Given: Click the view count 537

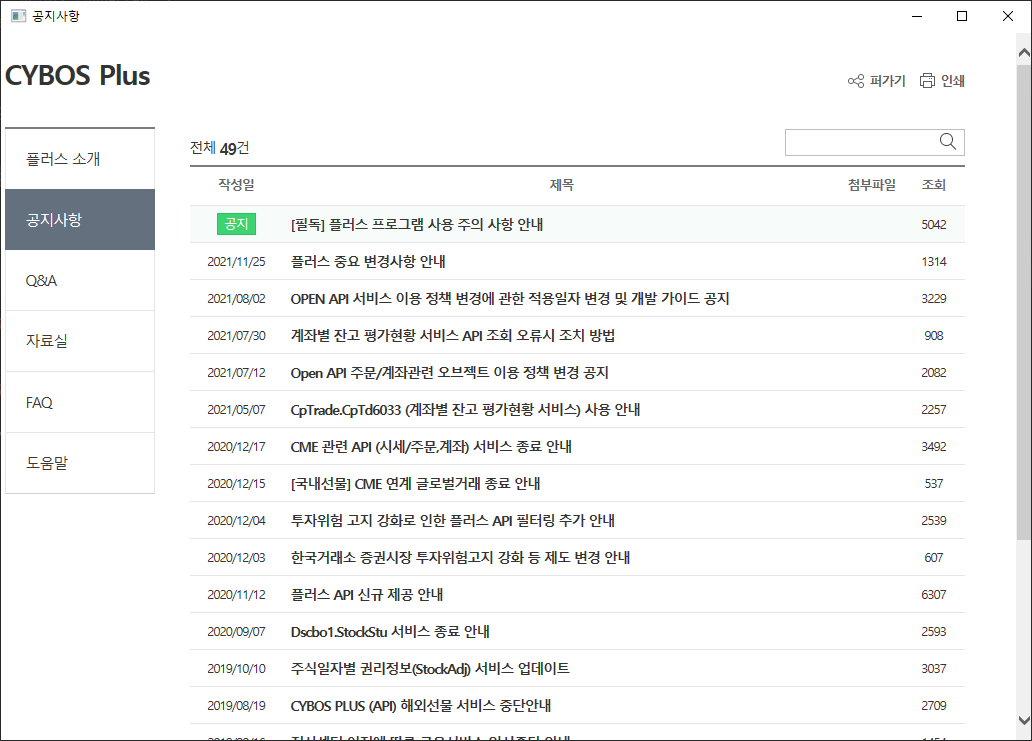Looking at the screenshot, I should pos(933,484).
